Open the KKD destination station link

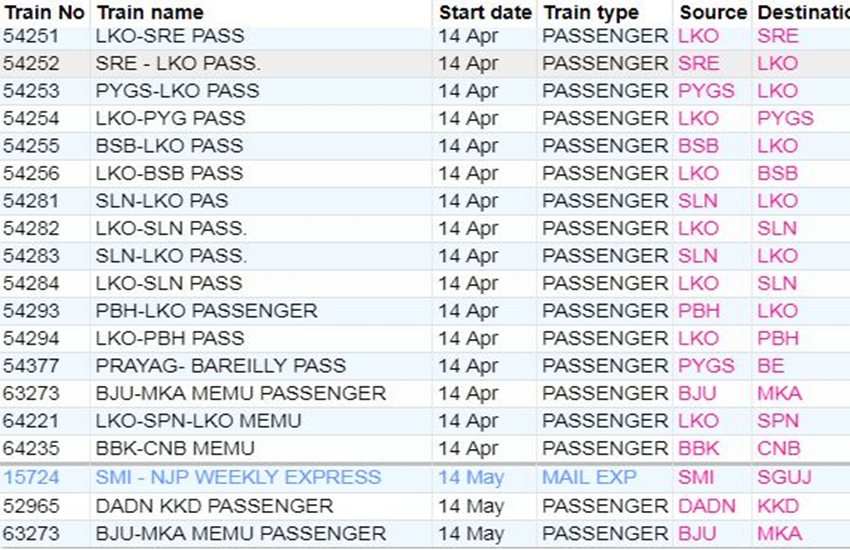click(777, 506)
